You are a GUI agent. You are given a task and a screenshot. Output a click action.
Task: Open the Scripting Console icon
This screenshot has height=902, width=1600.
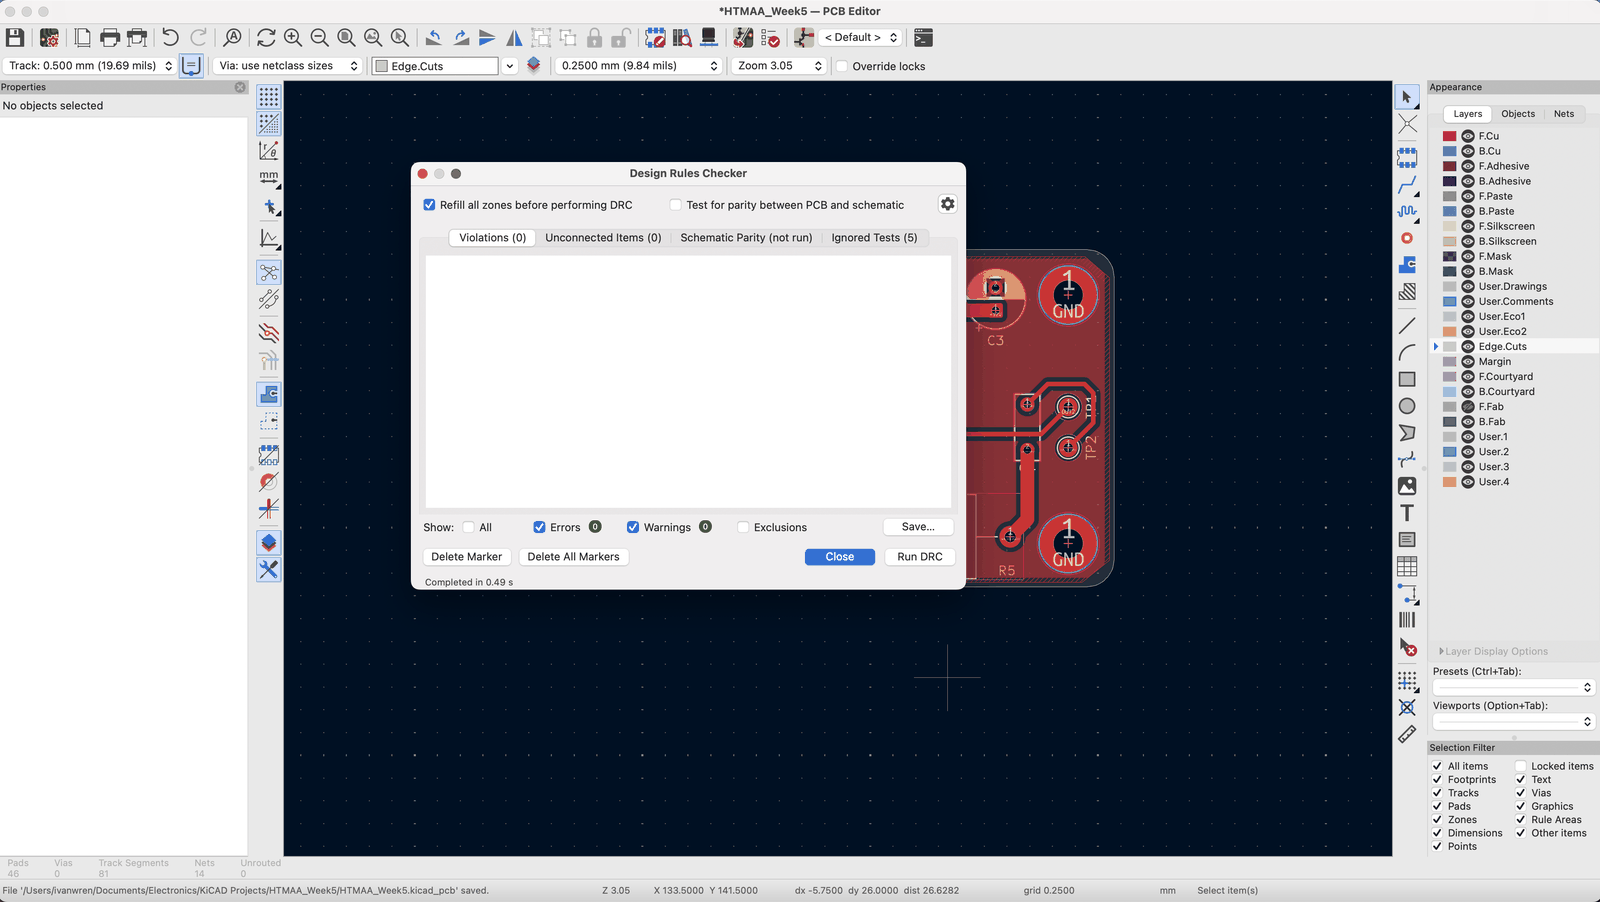tap(923, 38)
